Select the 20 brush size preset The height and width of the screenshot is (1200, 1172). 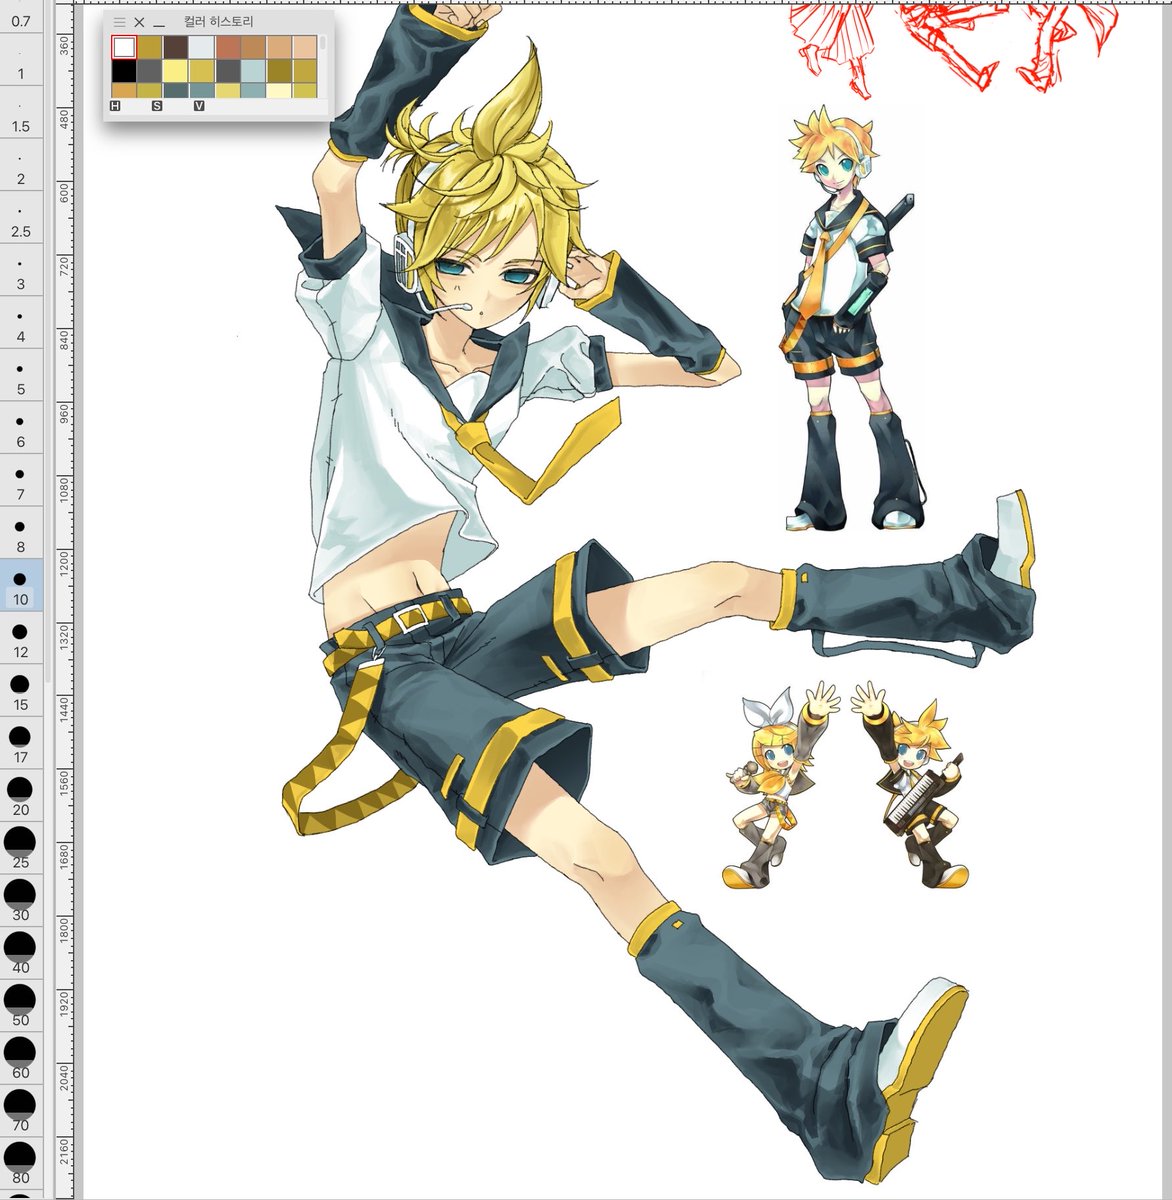20,796
